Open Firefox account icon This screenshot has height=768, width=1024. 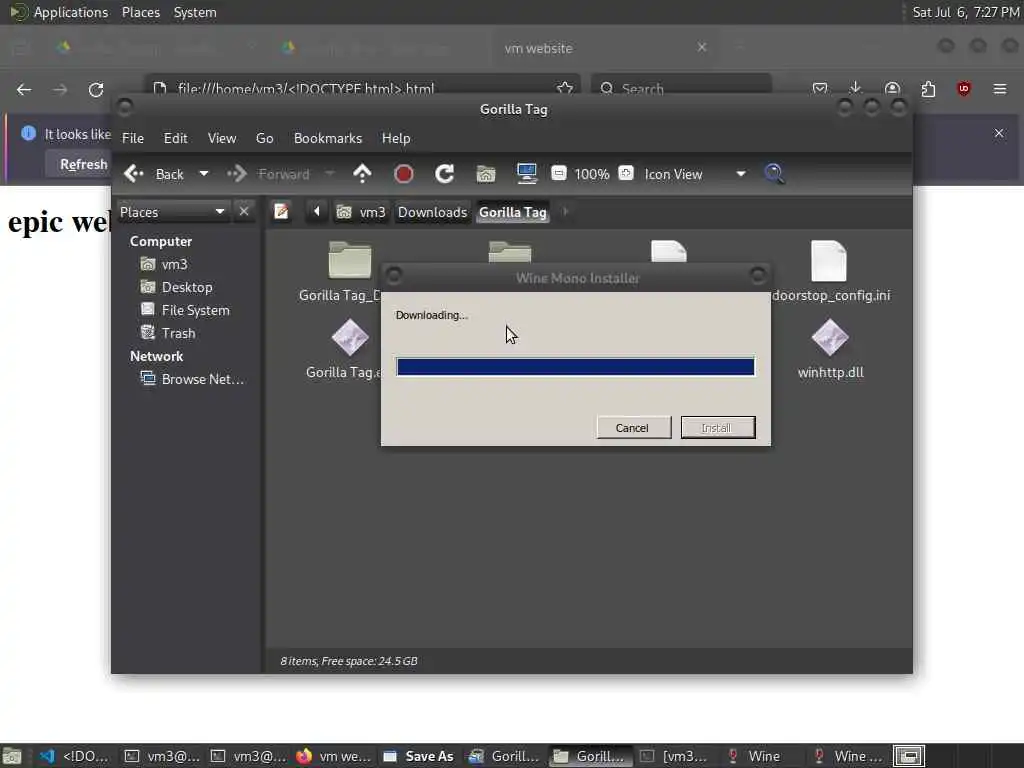(892, 88)
